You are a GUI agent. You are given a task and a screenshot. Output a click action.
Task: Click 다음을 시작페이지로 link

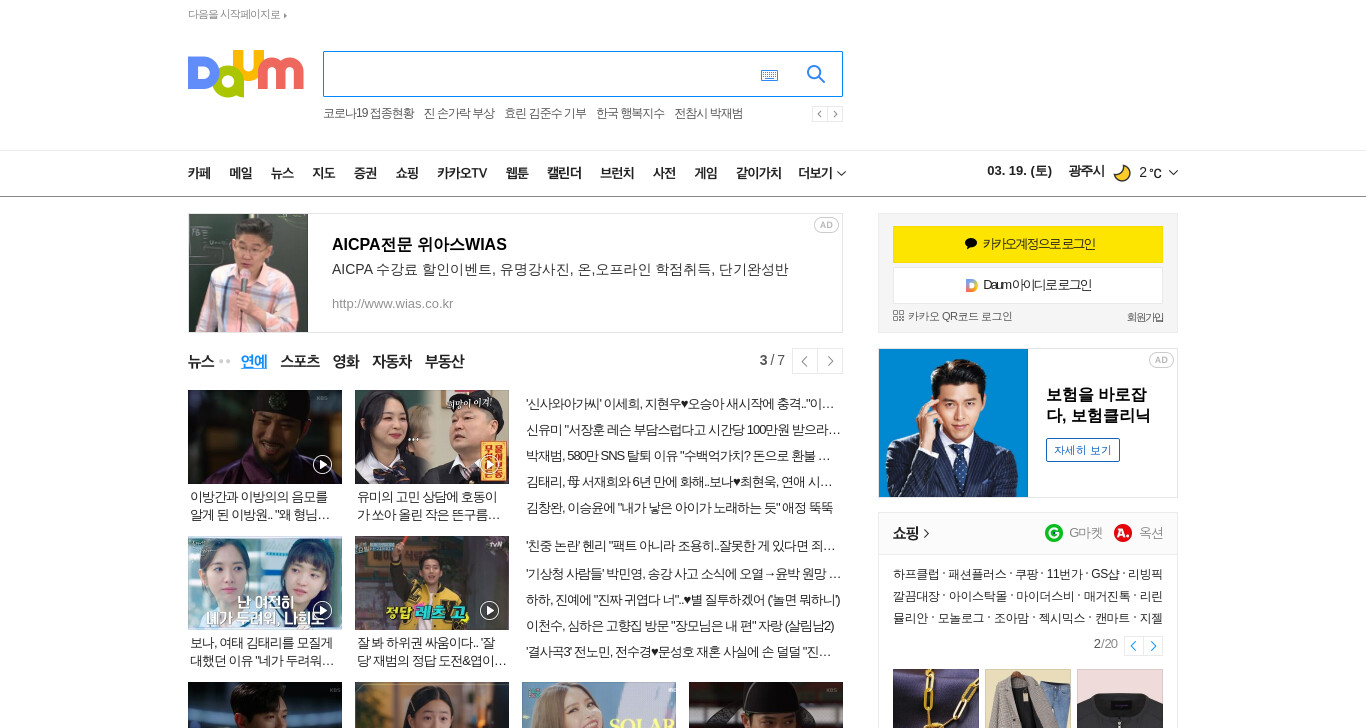click(237, 15)
